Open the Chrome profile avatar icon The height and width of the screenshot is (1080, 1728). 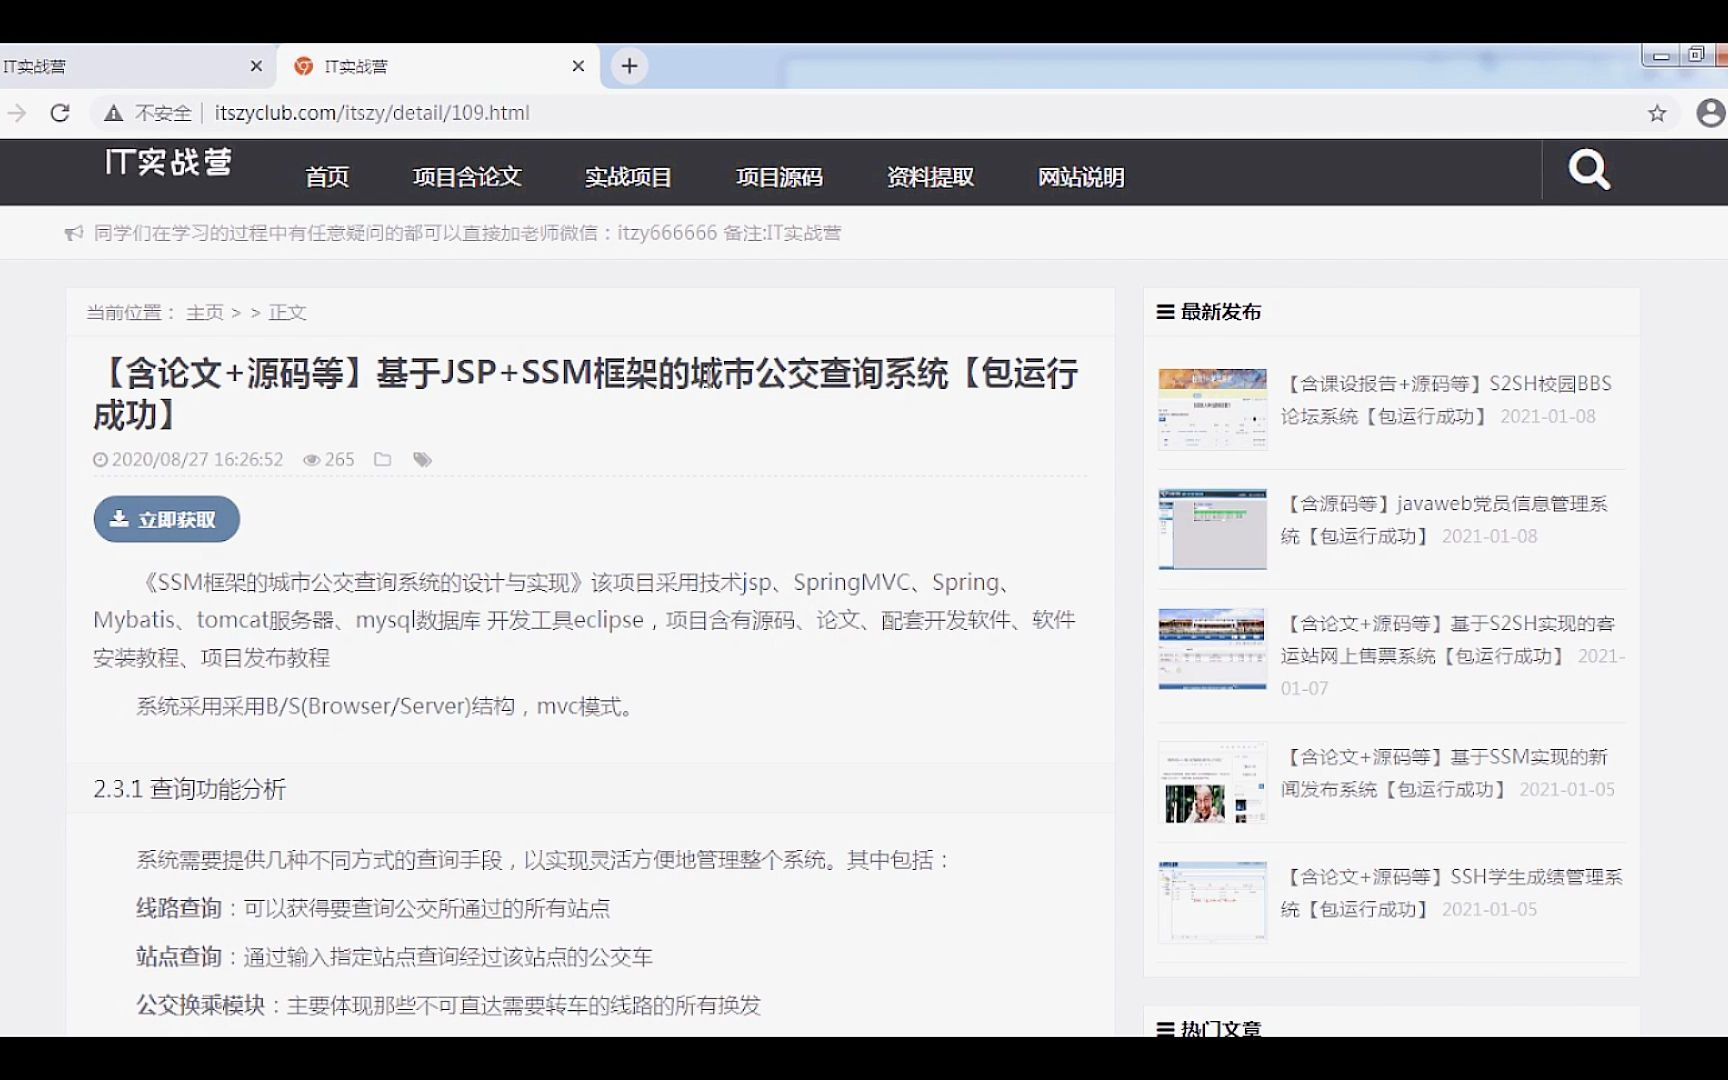(x=1711, y=113)
